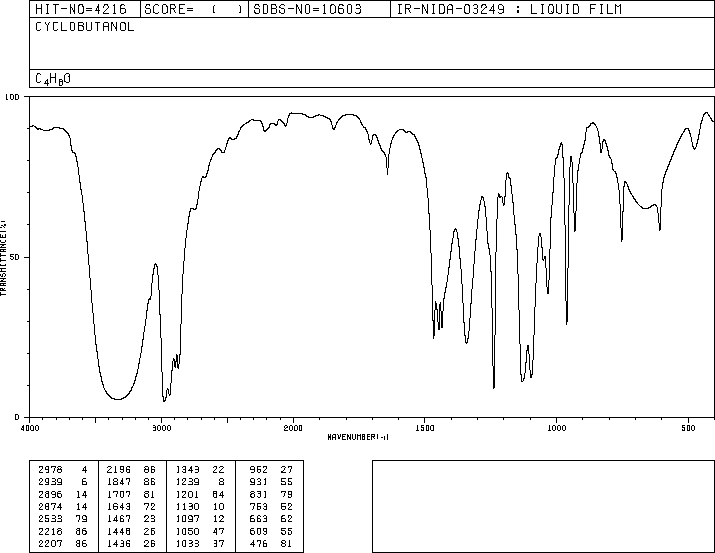Click the sharp absorption peak tip at 1239

coord(494,388)
